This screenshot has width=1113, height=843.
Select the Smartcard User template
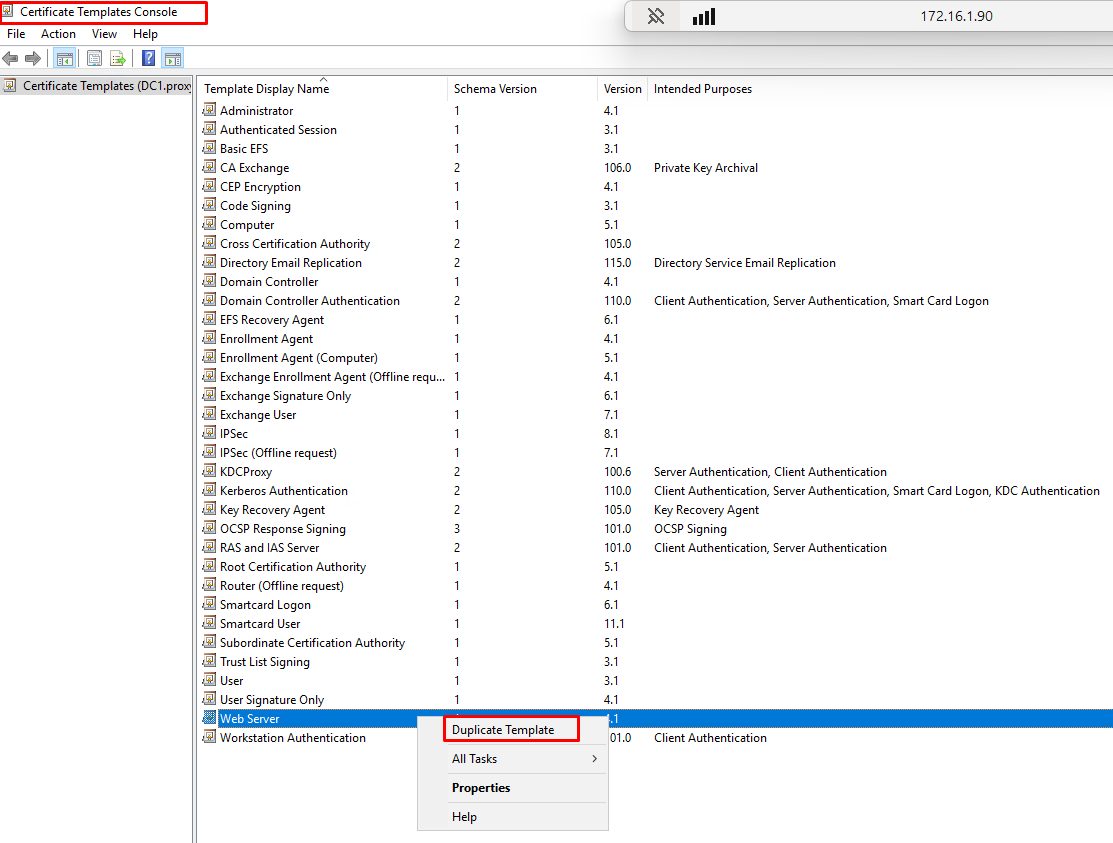(260, 624)
